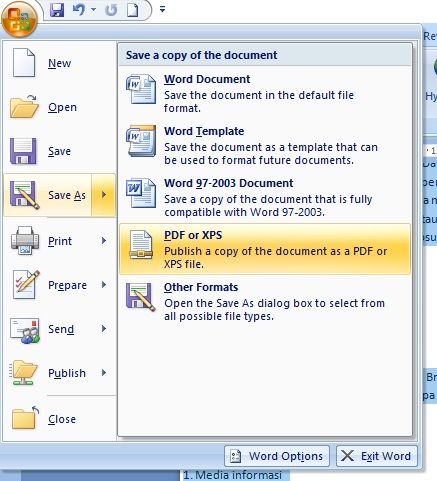Viewport: 437px width, 481px height.
Task: Click the Word Template file icon
Action: (141, 141)
